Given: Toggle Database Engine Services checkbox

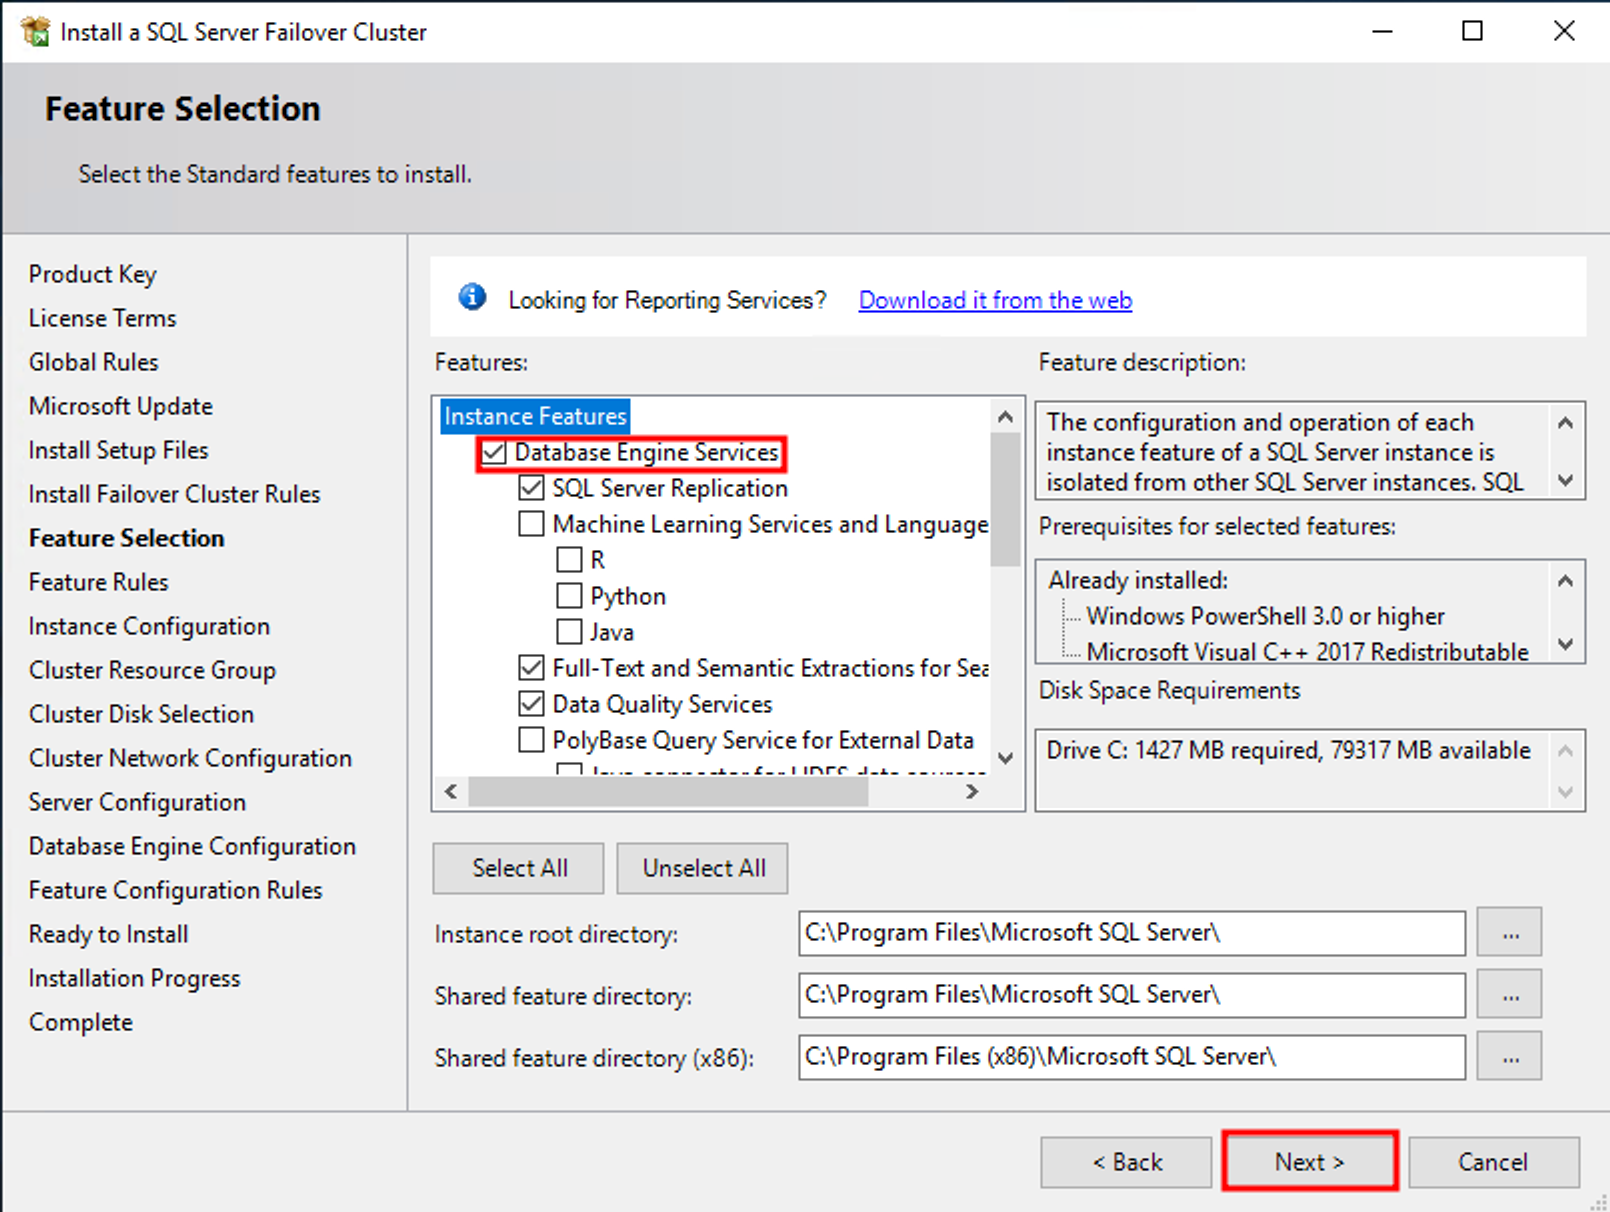Looking at the screenshot, I should [x=494, y=452].
